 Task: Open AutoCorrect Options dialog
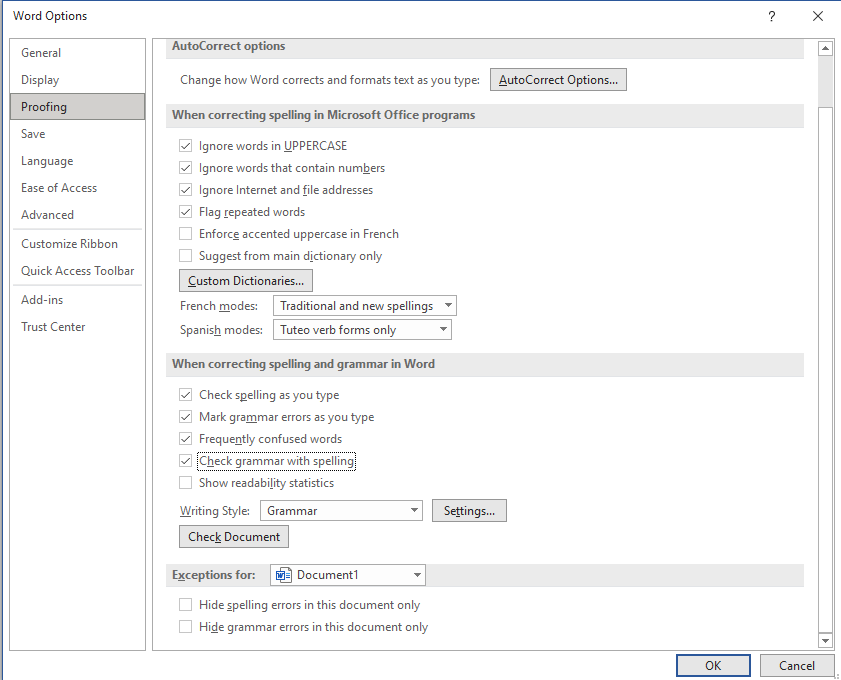click(558, 80)
